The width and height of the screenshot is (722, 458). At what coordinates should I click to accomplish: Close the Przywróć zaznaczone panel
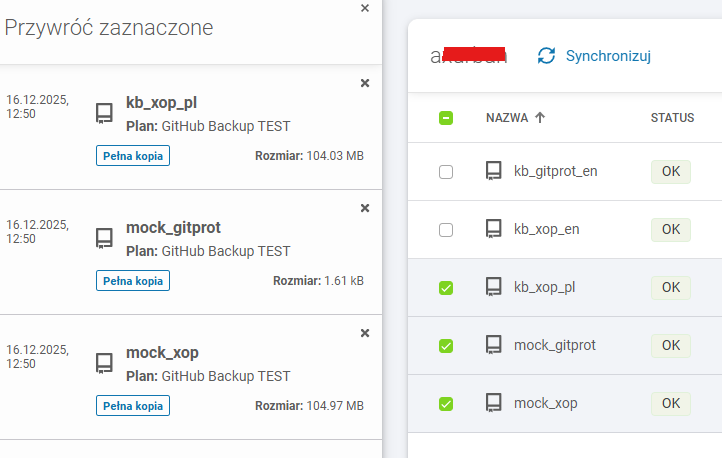pos(365,8)
